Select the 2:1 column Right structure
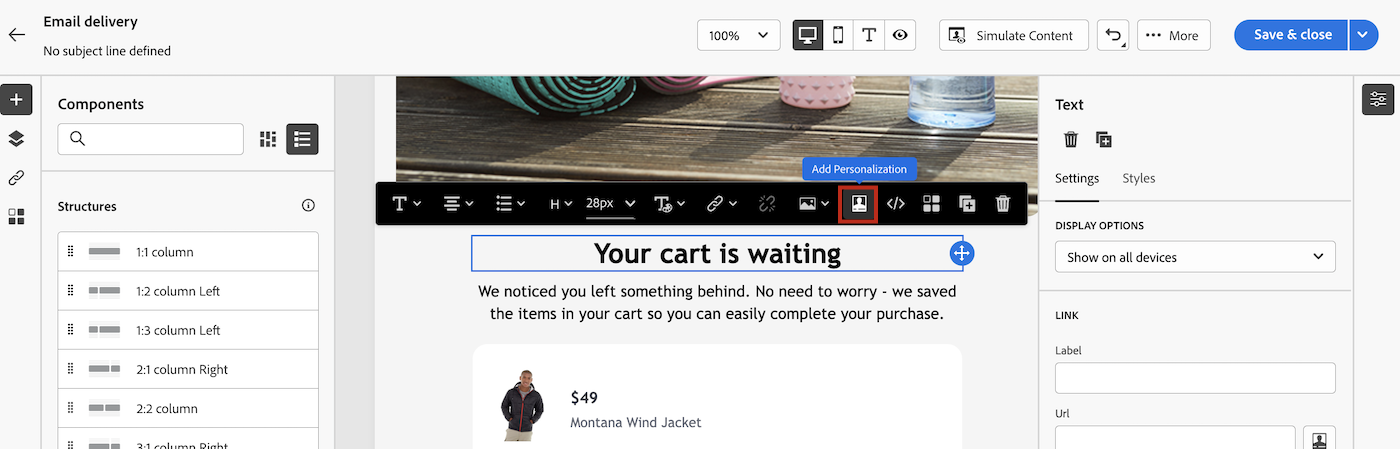 coord(188,369)
